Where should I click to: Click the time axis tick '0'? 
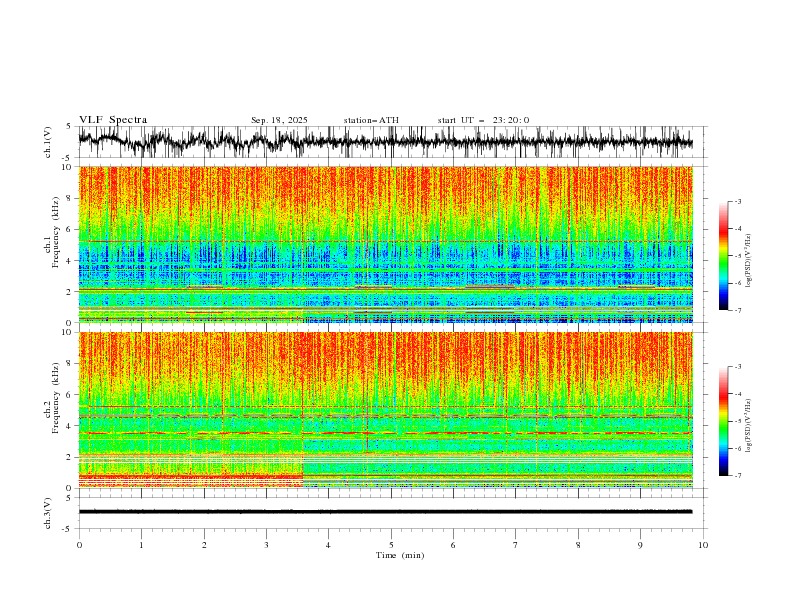79,545
